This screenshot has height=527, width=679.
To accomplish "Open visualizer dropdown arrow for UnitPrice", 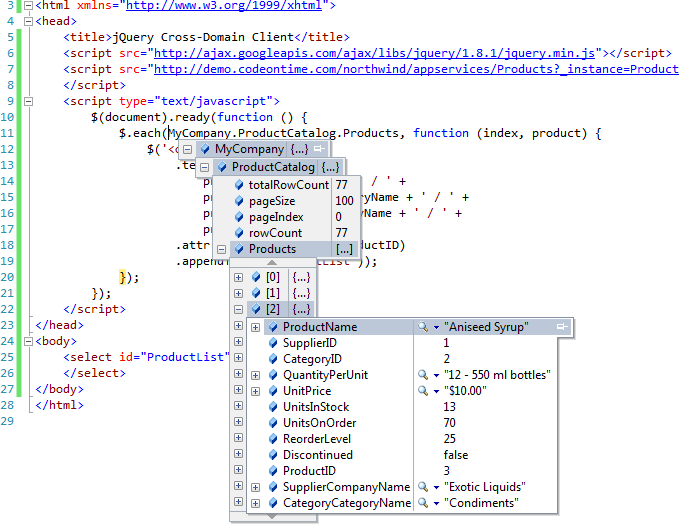I will click(436, 391).
